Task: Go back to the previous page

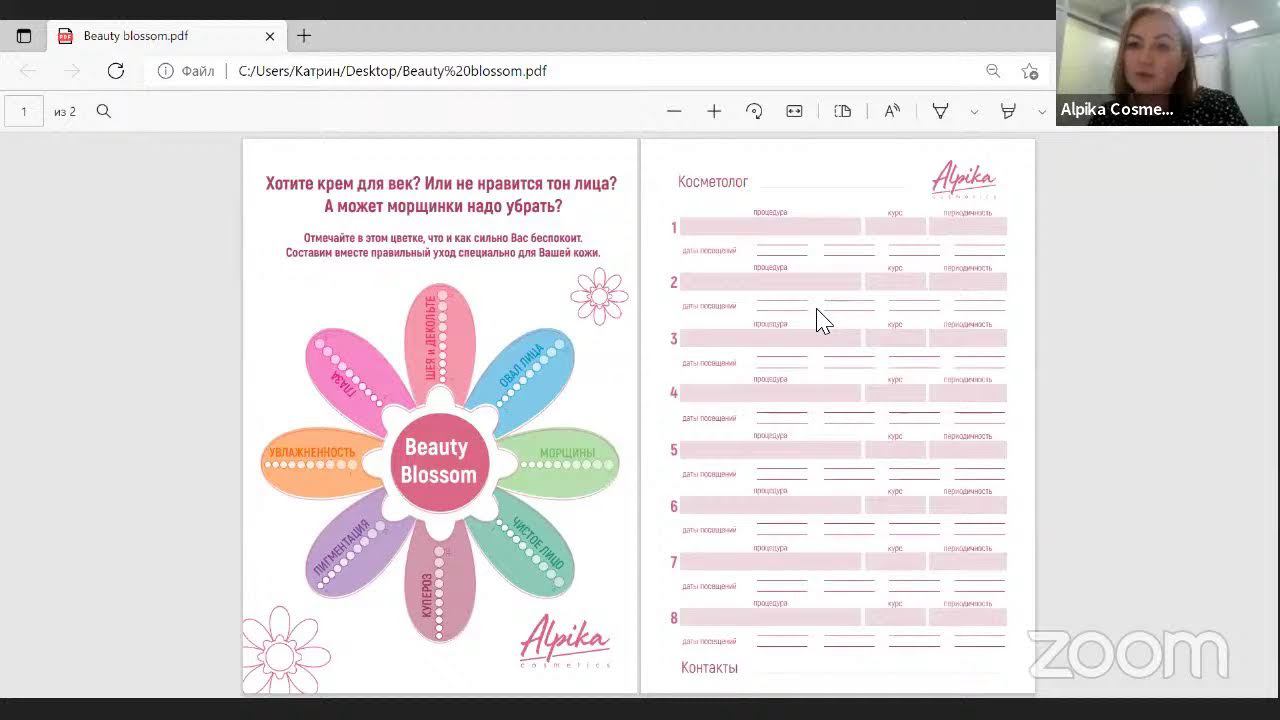Action: pos(28,71)
